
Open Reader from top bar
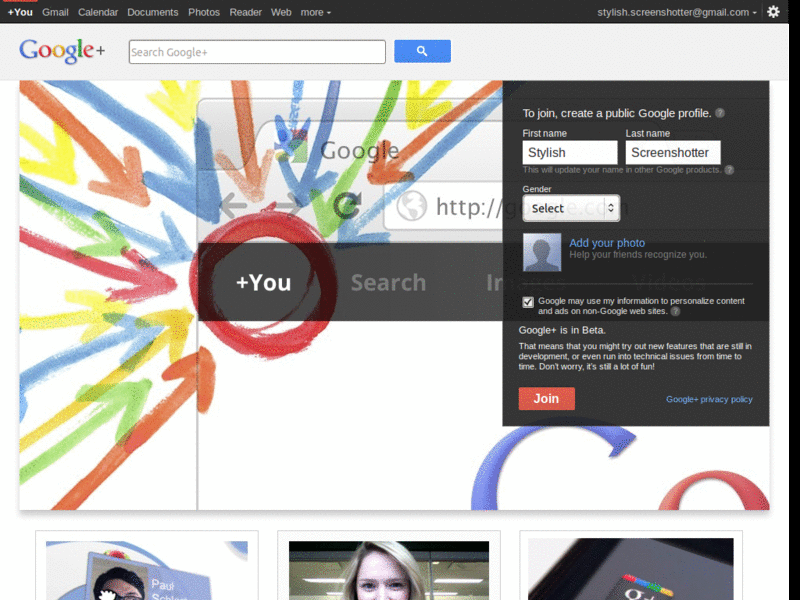pos(245,12)
